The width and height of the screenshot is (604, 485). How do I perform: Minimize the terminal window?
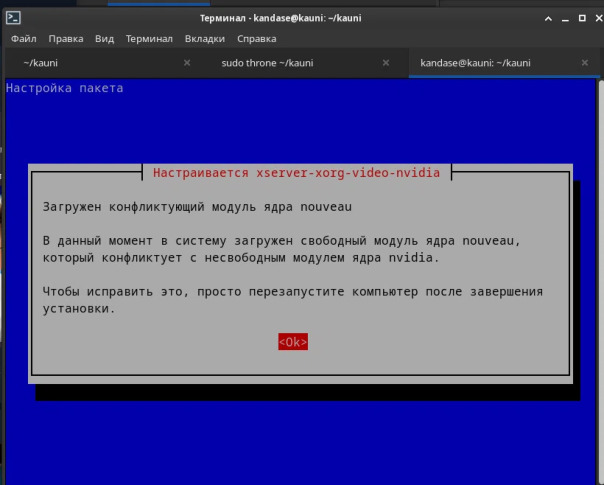[x=565, y=18]
